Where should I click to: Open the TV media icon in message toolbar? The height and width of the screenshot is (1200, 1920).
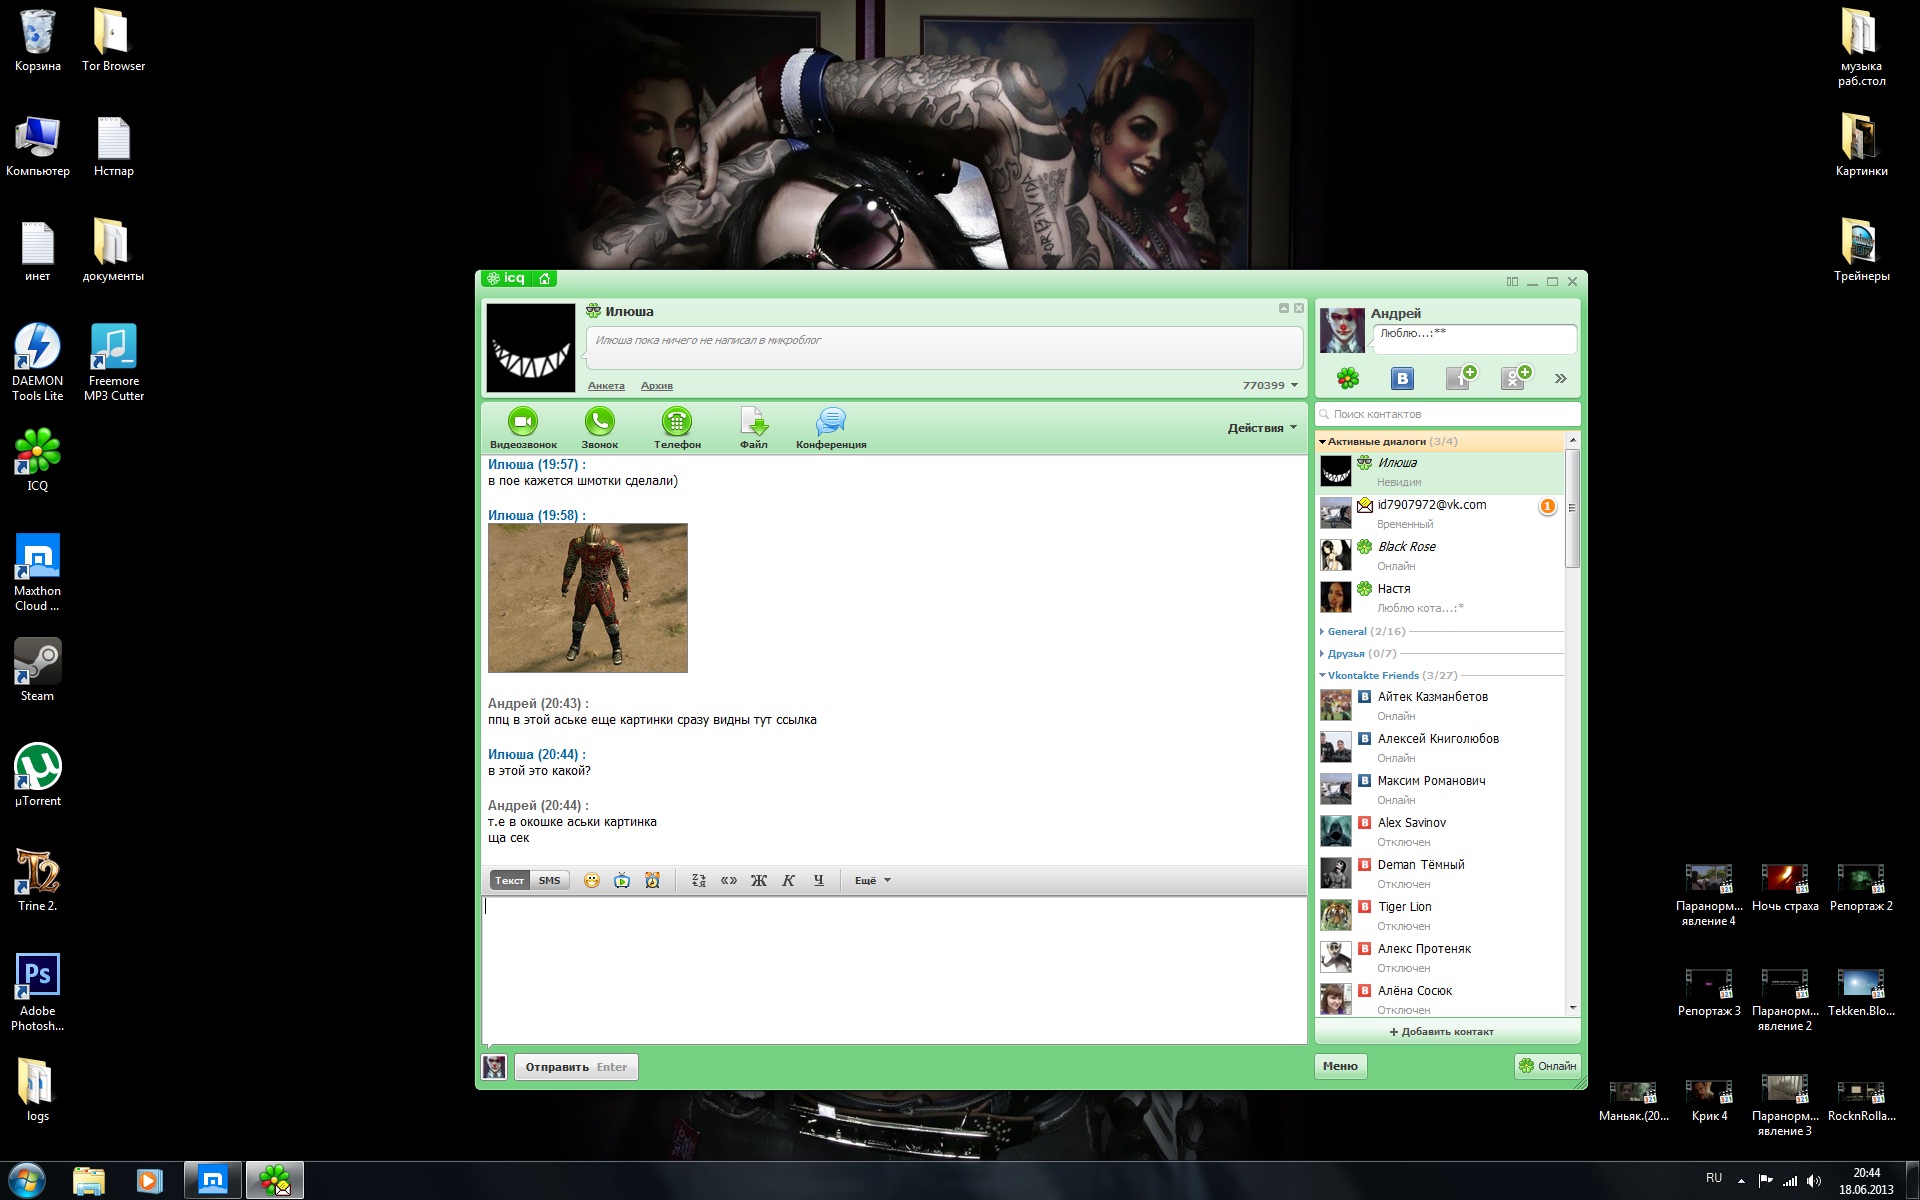(x=622, y=880)
